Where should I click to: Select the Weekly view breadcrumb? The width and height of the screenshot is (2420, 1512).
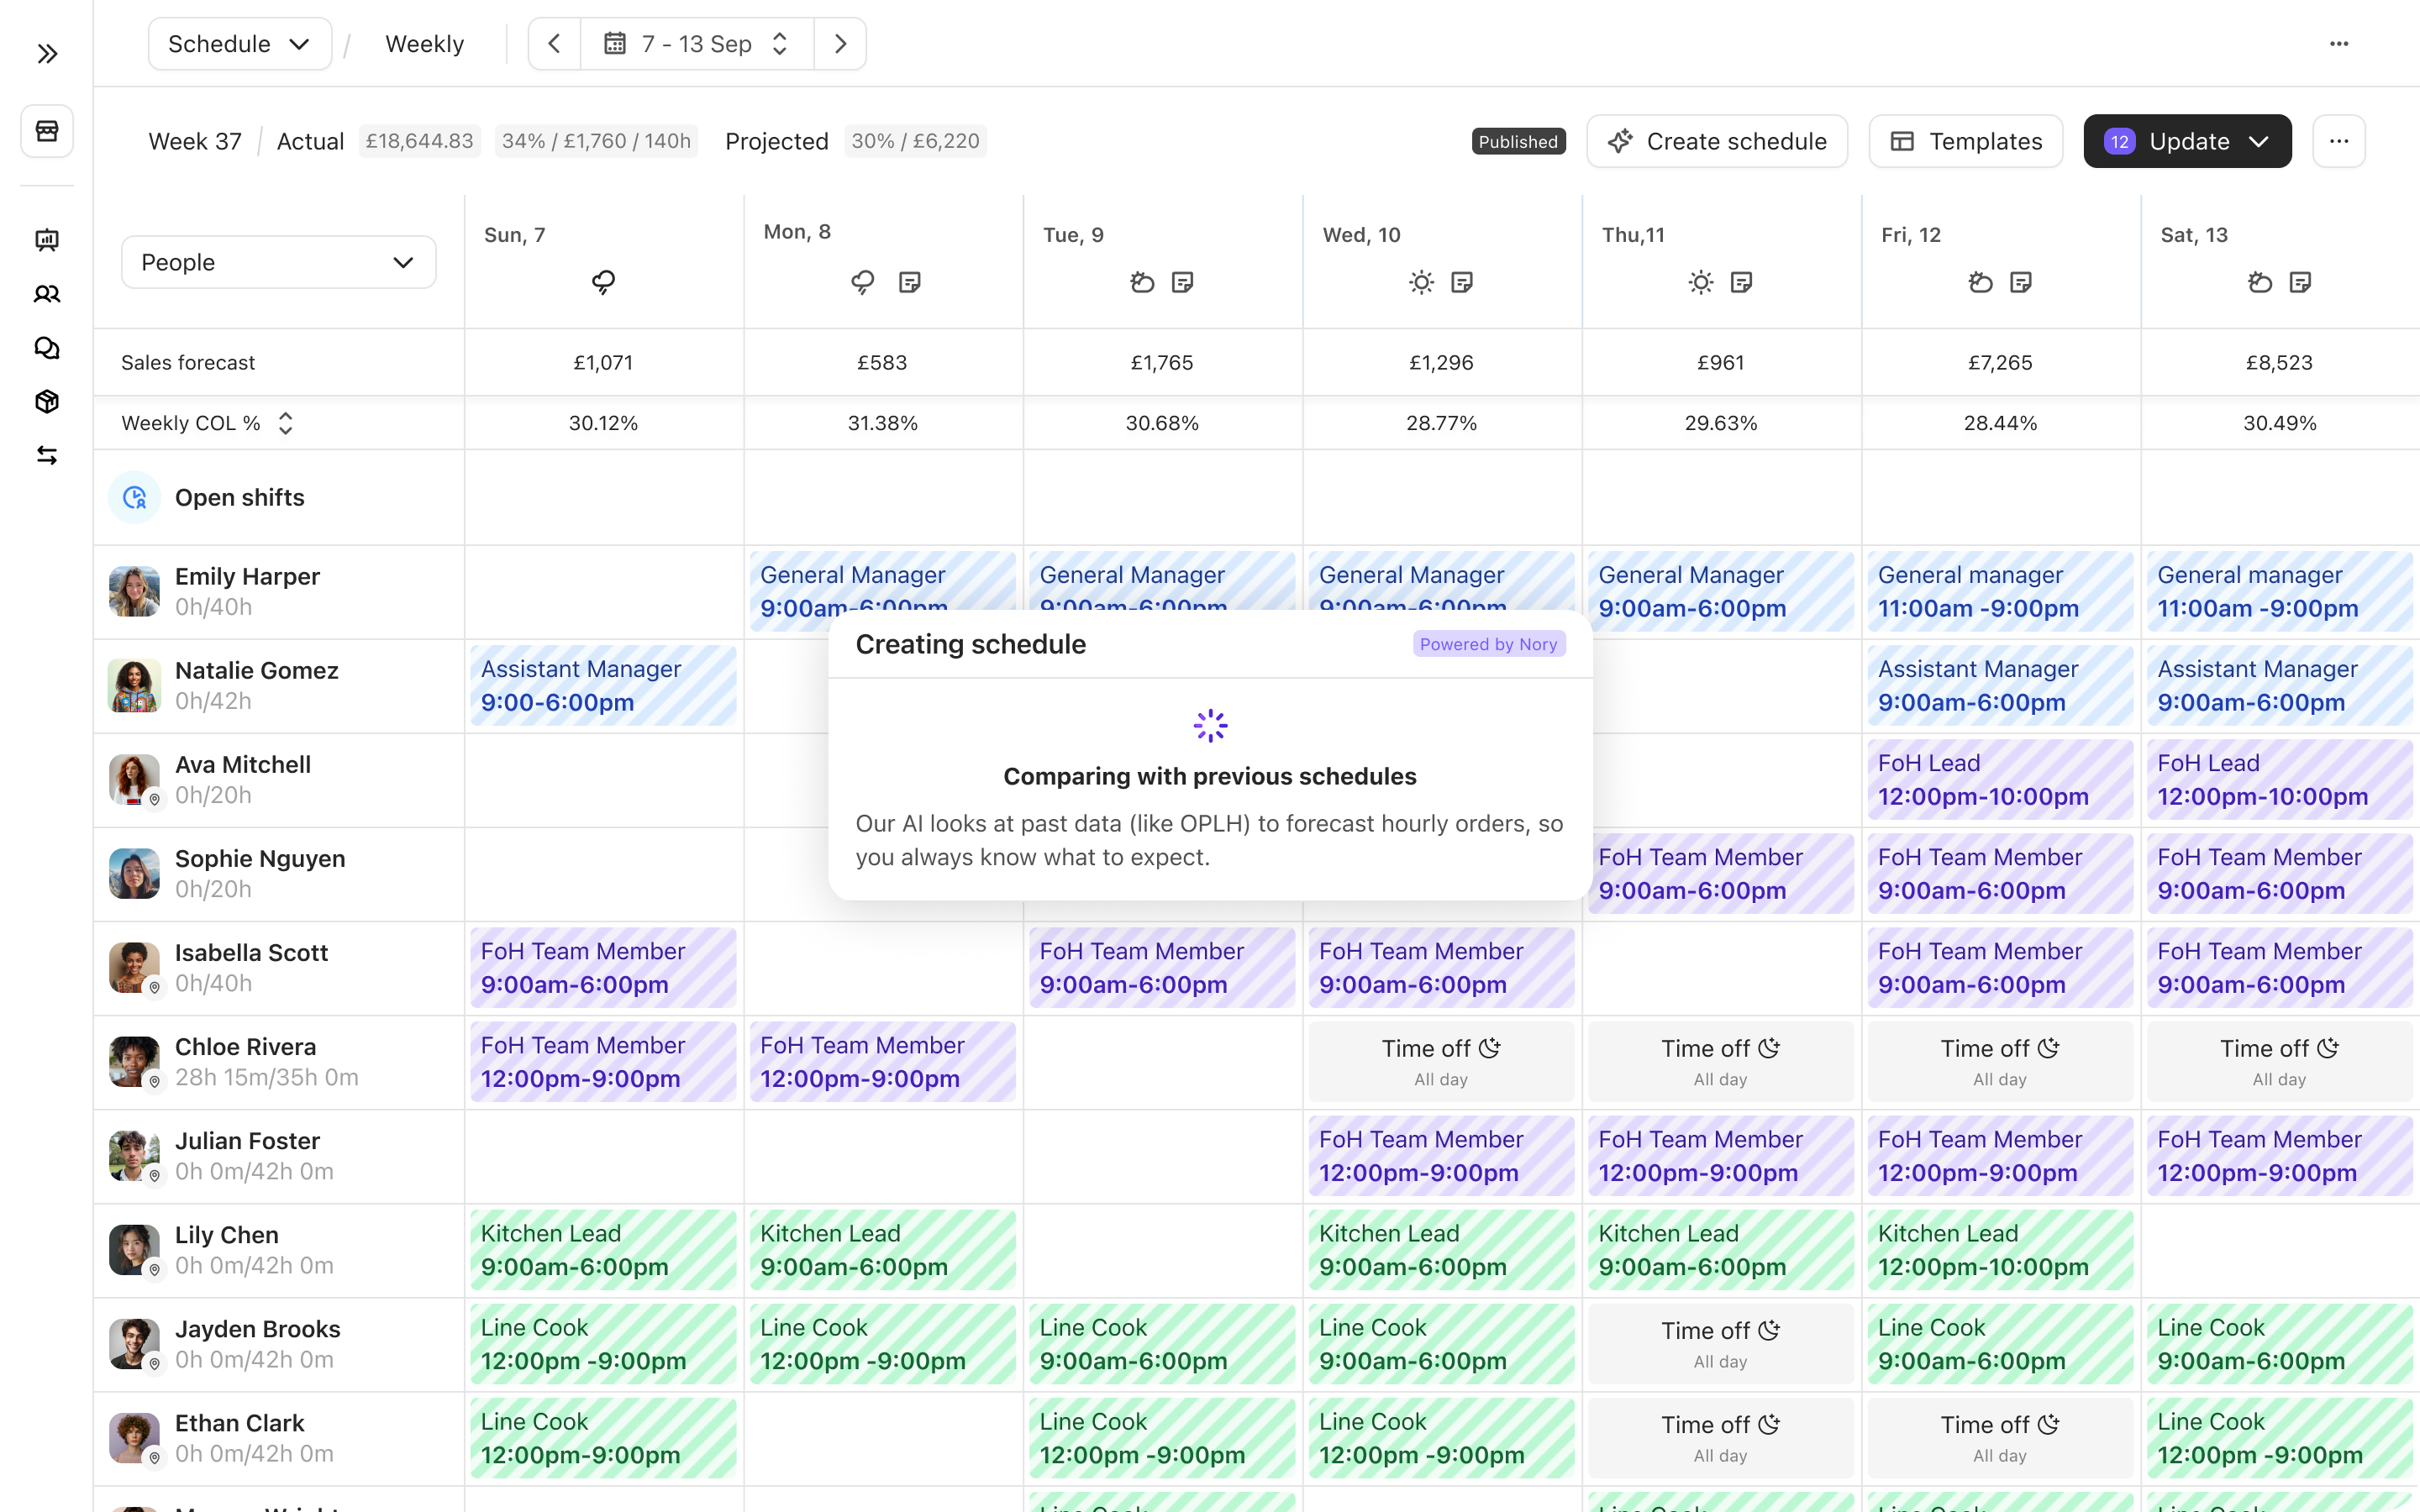[424, 44]
